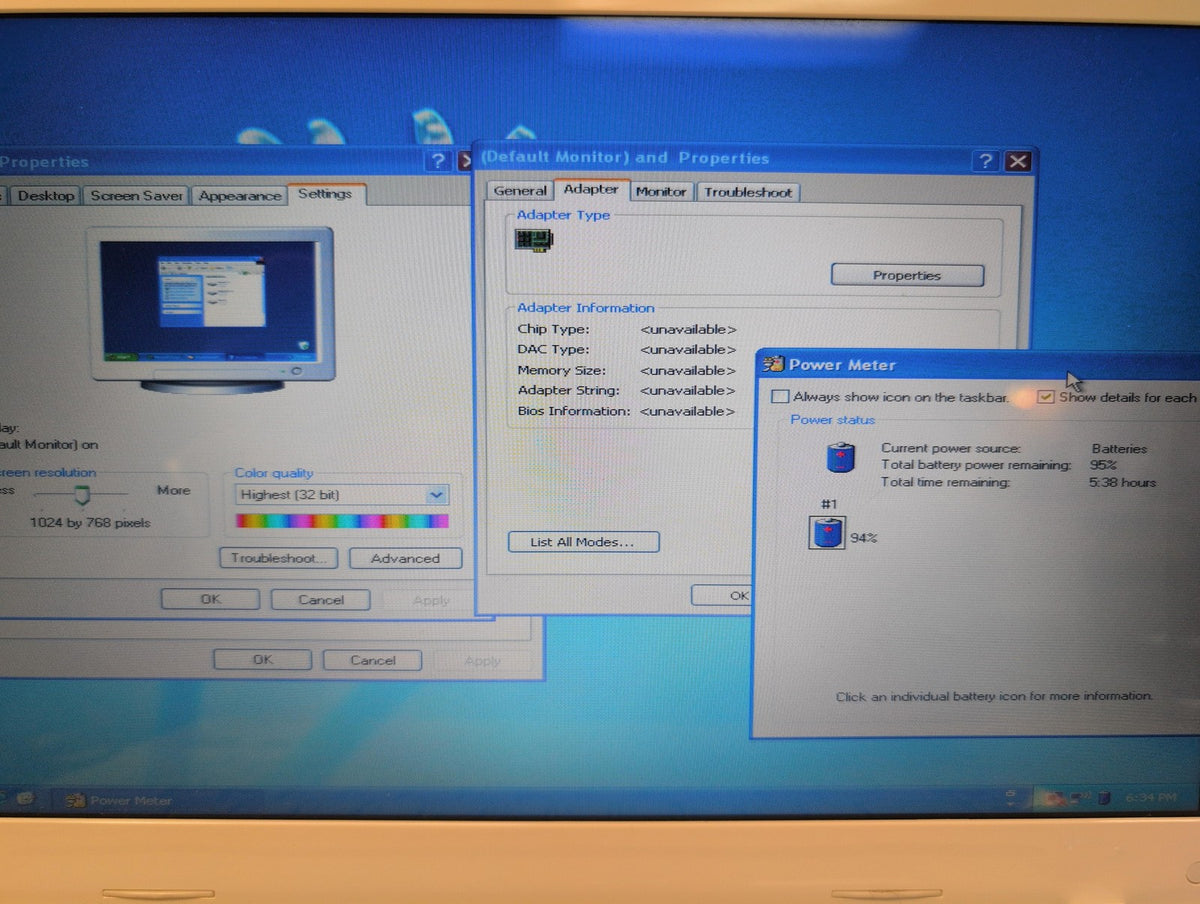
Task: Open the Appearance tab
Action: 239,196
